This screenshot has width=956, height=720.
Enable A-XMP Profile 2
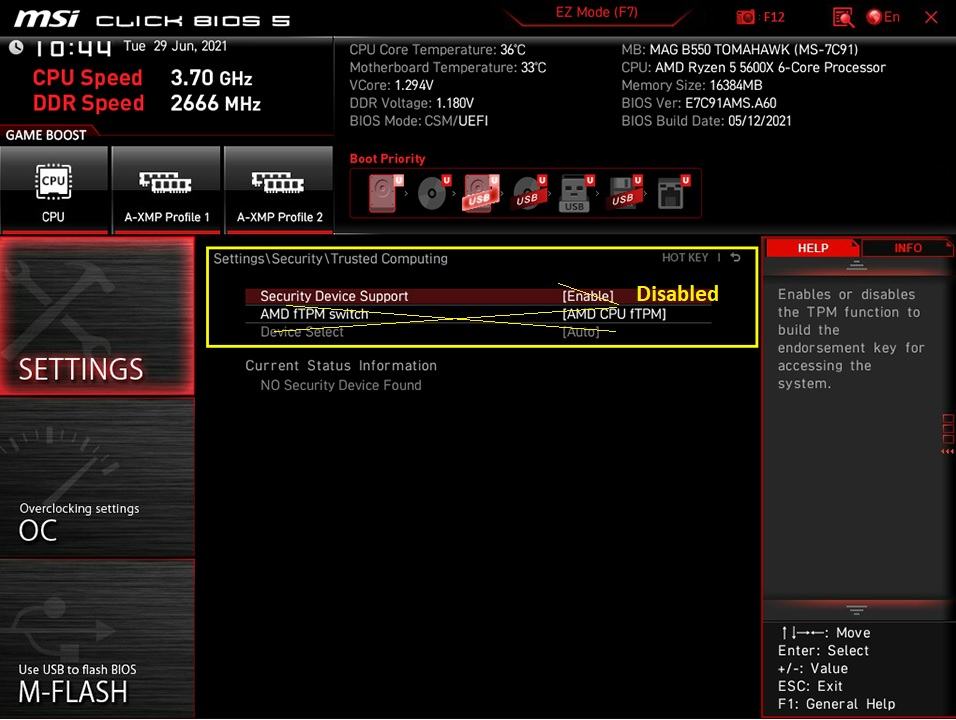pyautogui.click(x=279, y=190)
